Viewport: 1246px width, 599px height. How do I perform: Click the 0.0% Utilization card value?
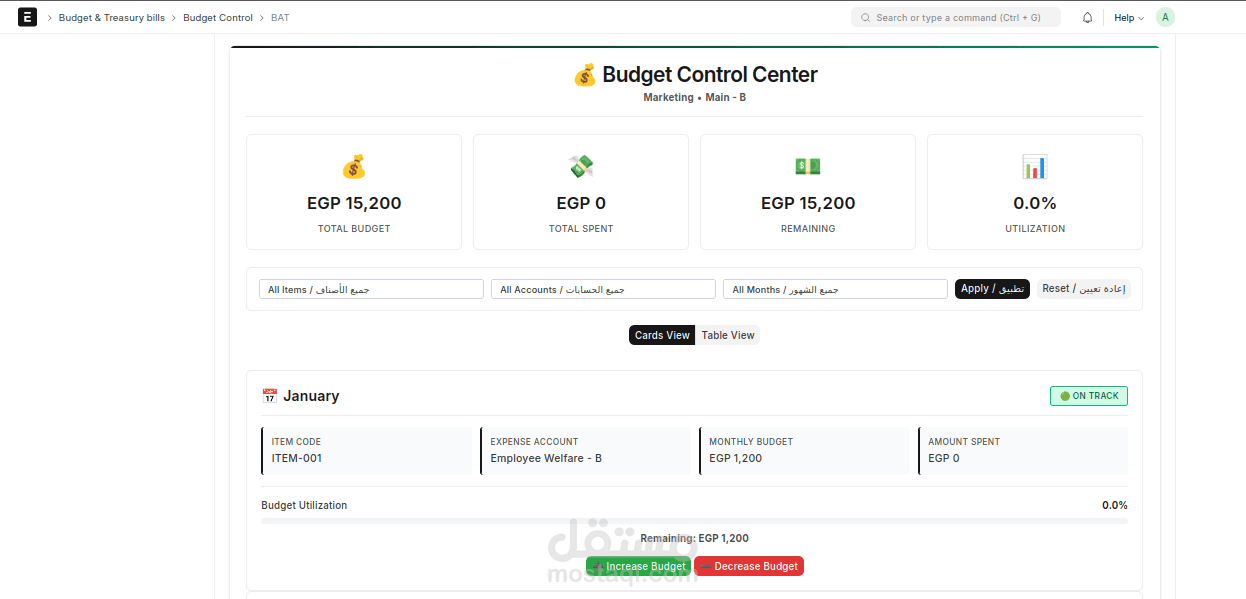[1035, 203]
